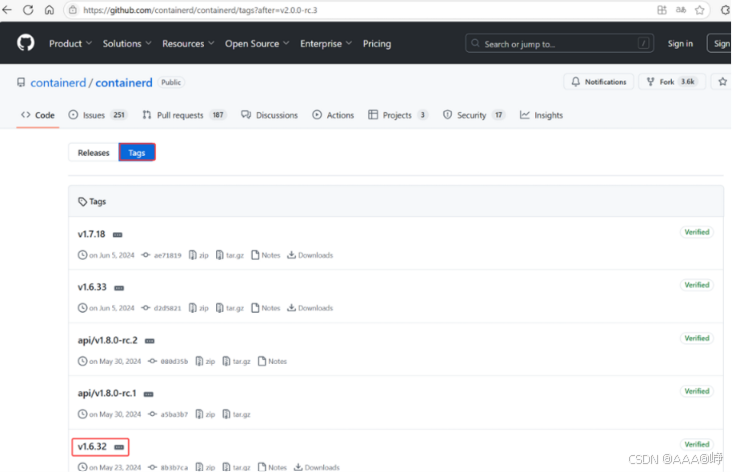The width and height of the screenshot is (732, 472).
Task: Open tag v1.6.32
Action: pyautogui.click(x=92, y=446)
